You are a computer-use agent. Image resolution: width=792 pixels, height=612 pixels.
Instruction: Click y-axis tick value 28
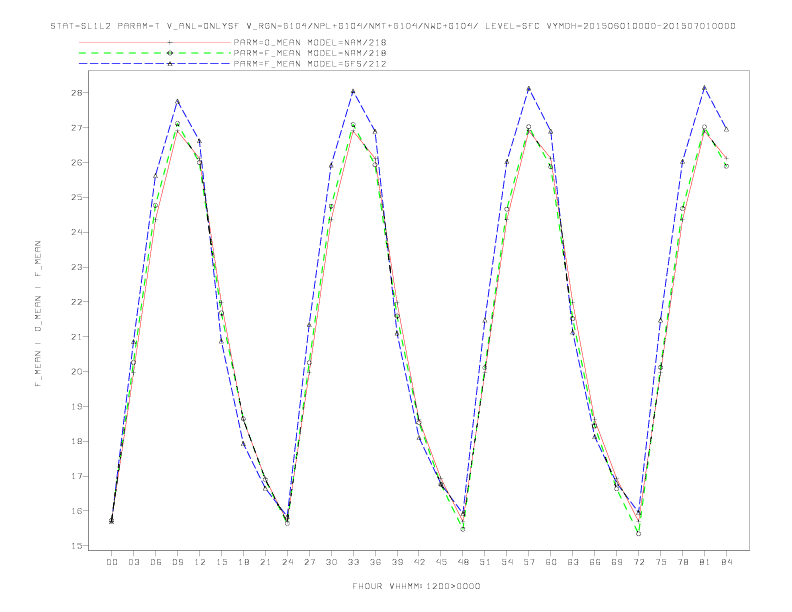[78, 93]
